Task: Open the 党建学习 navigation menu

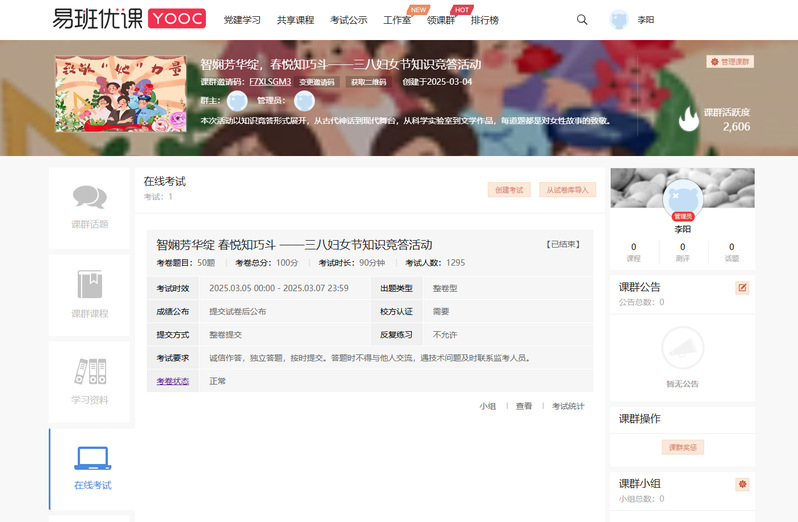Action: 242,20
